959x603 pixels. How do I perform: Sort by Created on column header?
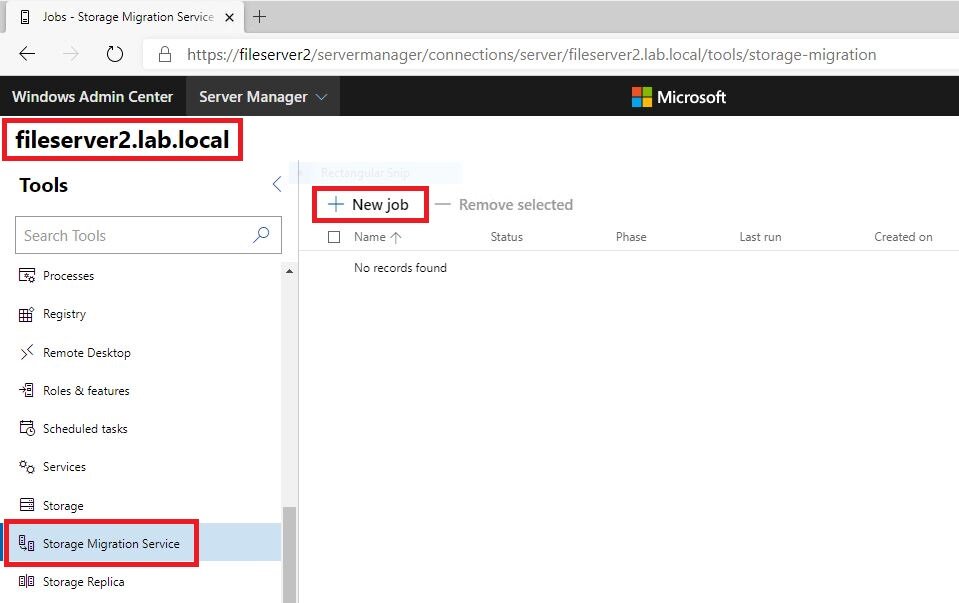(903, 237)
